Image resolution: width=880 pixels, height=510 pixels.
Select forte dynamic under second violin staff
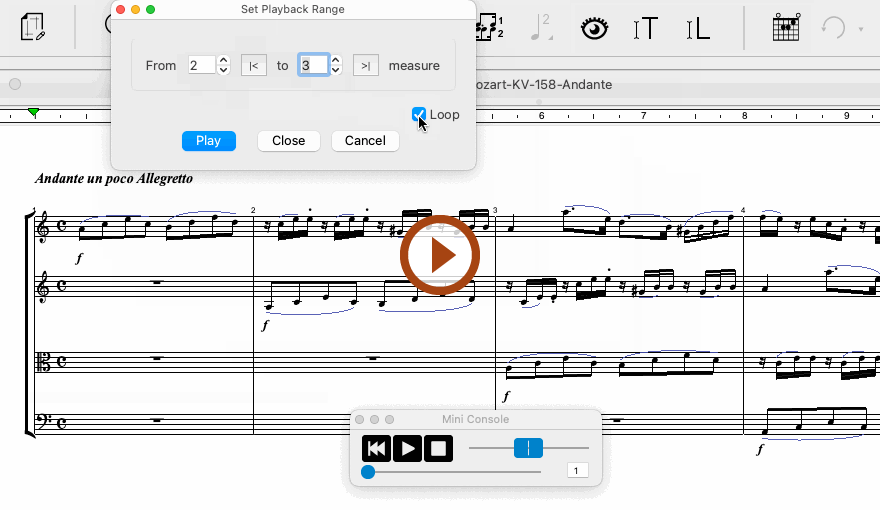coord(265,325)
